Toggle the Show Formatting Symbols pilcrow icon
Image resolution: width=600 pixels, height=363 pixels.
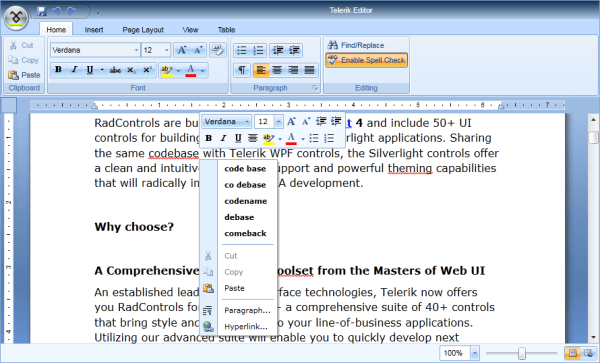coord(242,70)
